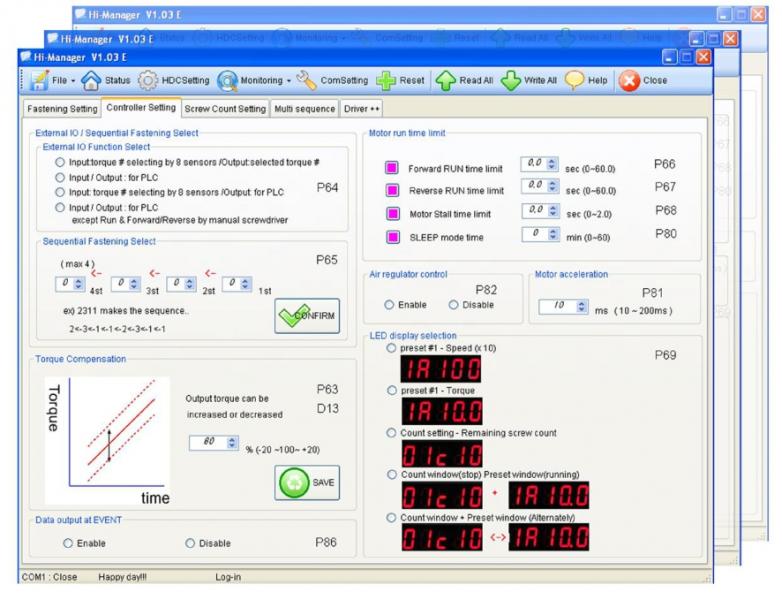This screenshot has height=600, width=782.
Task: Click the Write All down-arrow icon
Action: [x=510, y=81]
